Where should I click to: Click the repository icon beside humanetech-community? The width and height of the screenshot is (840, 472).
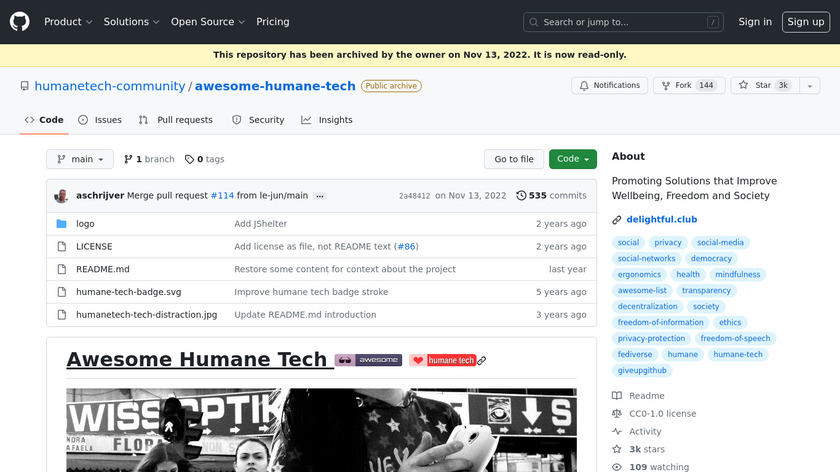[x=25, y=86]
